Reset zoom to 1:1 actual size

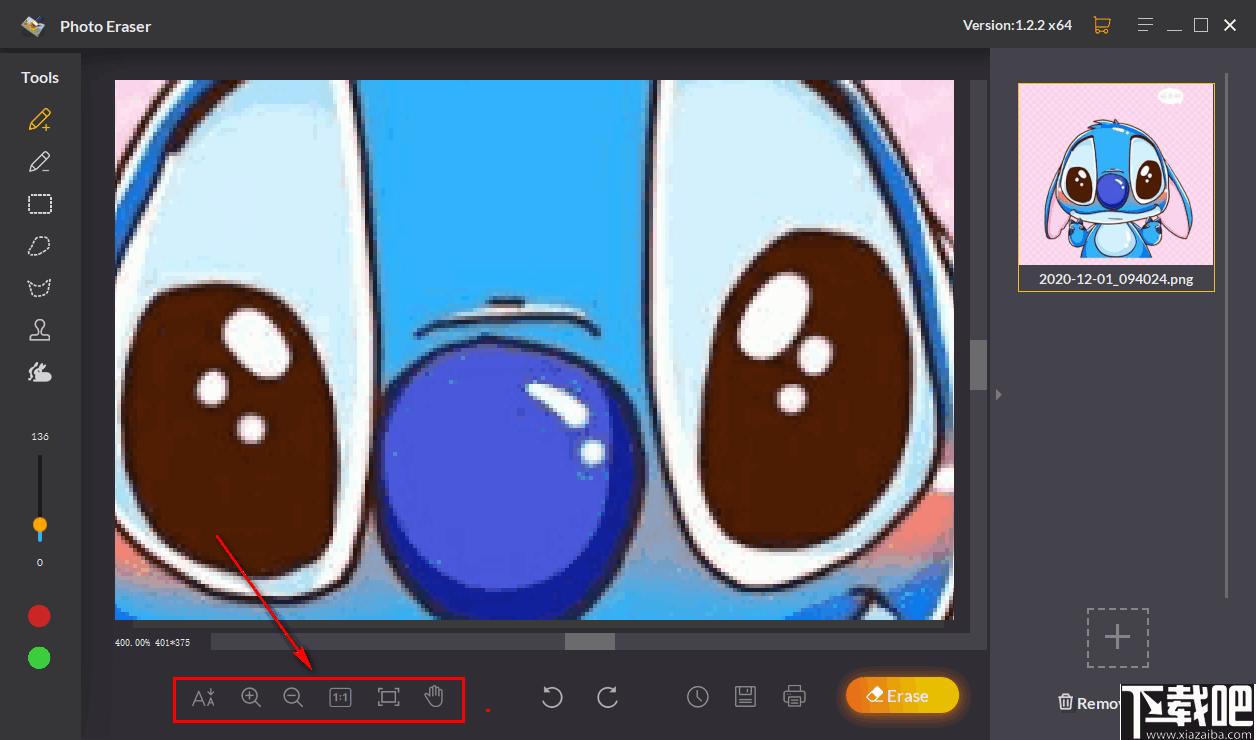[340, 697]
